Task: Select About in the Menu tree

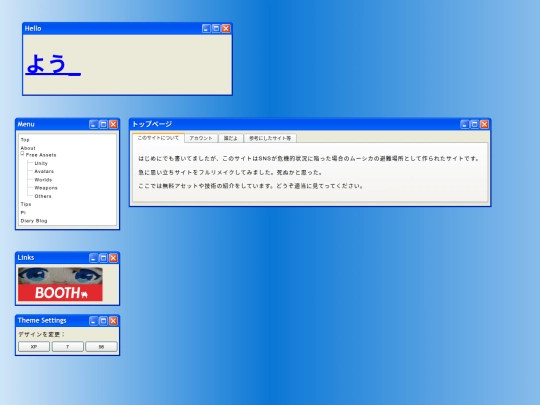Action: coord(28,148)
